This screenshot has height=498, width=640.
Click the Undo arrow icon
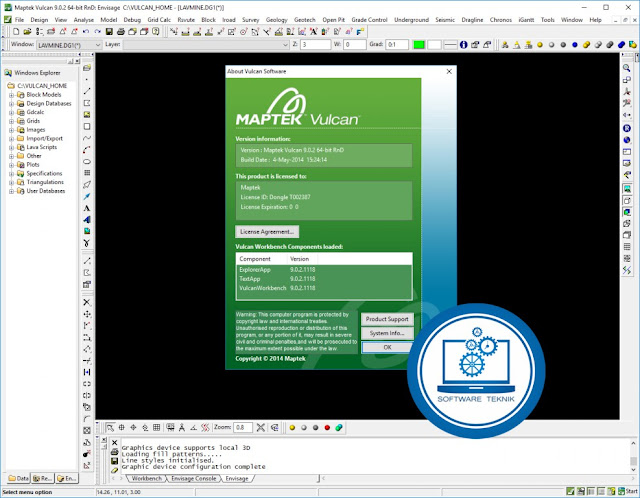[86, 31]
